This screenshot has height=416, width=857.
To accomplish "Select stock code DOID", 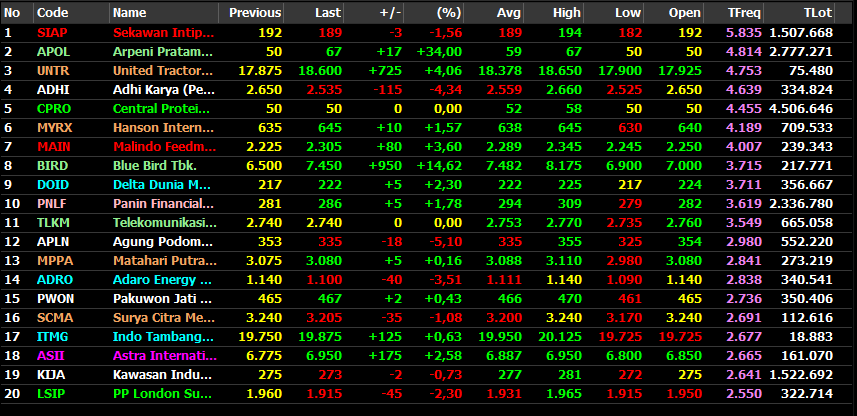I will [53, 185].
